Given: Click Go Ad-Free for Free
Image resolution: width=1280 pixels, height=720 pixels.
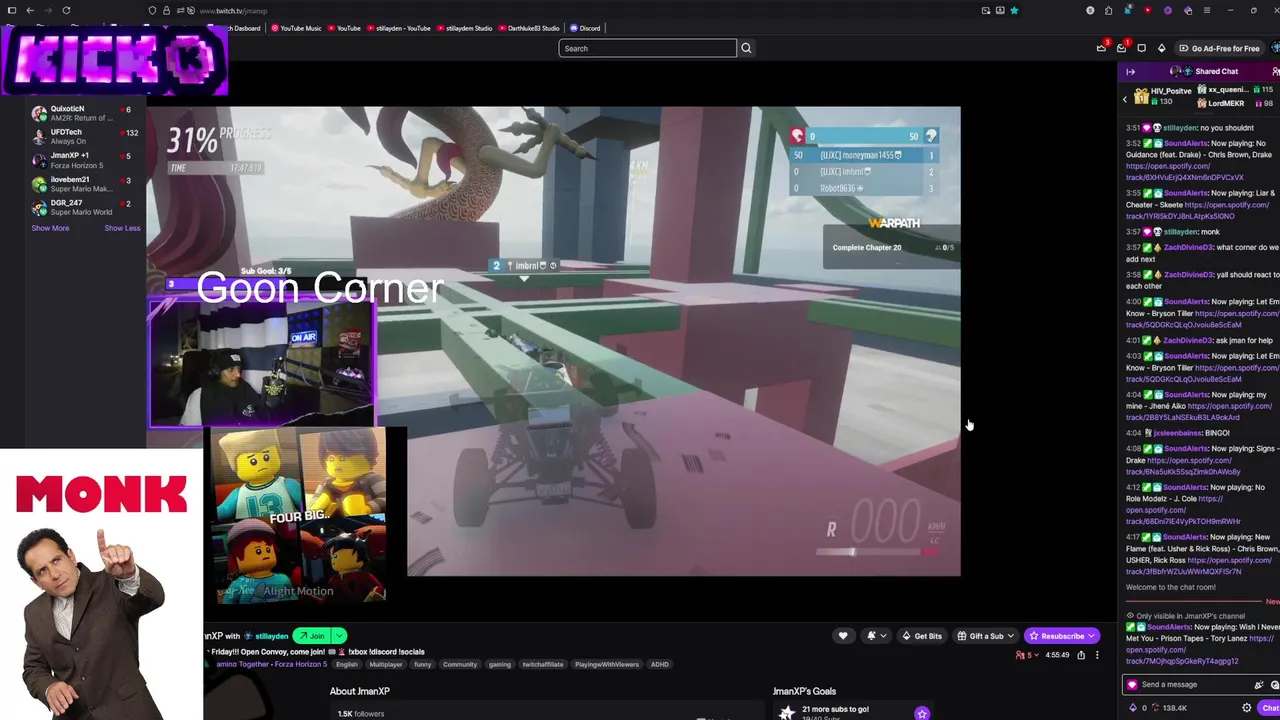Looking at the screenshot, I should (1219, 48).
